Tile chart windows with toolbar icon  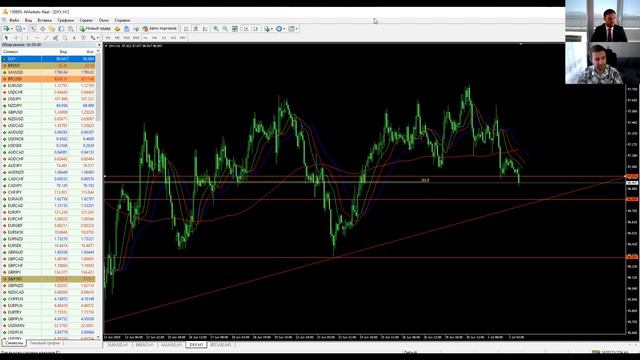(235, 29)
